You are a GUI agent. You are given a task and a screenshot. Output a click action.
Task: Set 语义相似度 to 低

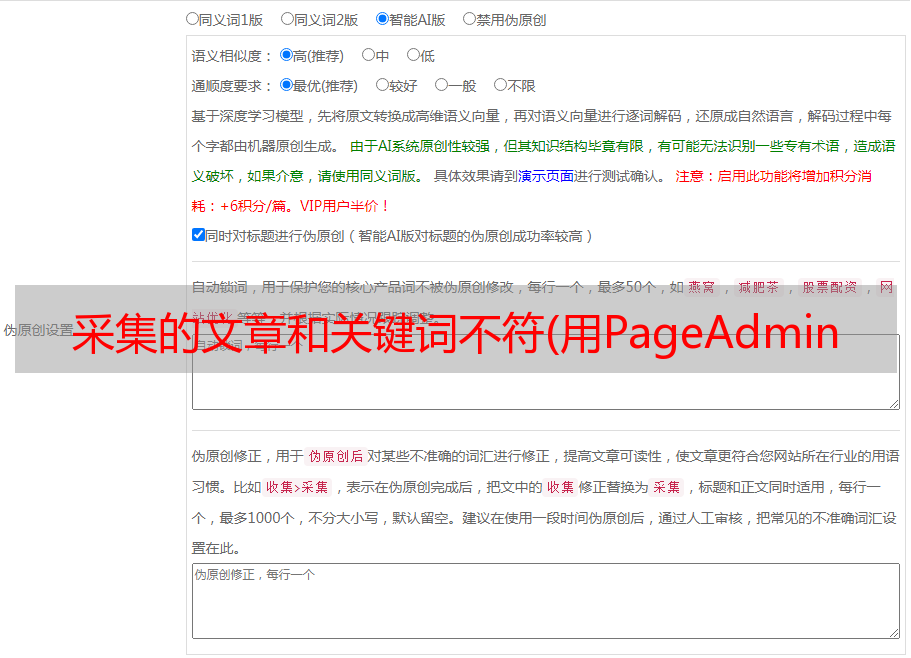coord(413,55)
